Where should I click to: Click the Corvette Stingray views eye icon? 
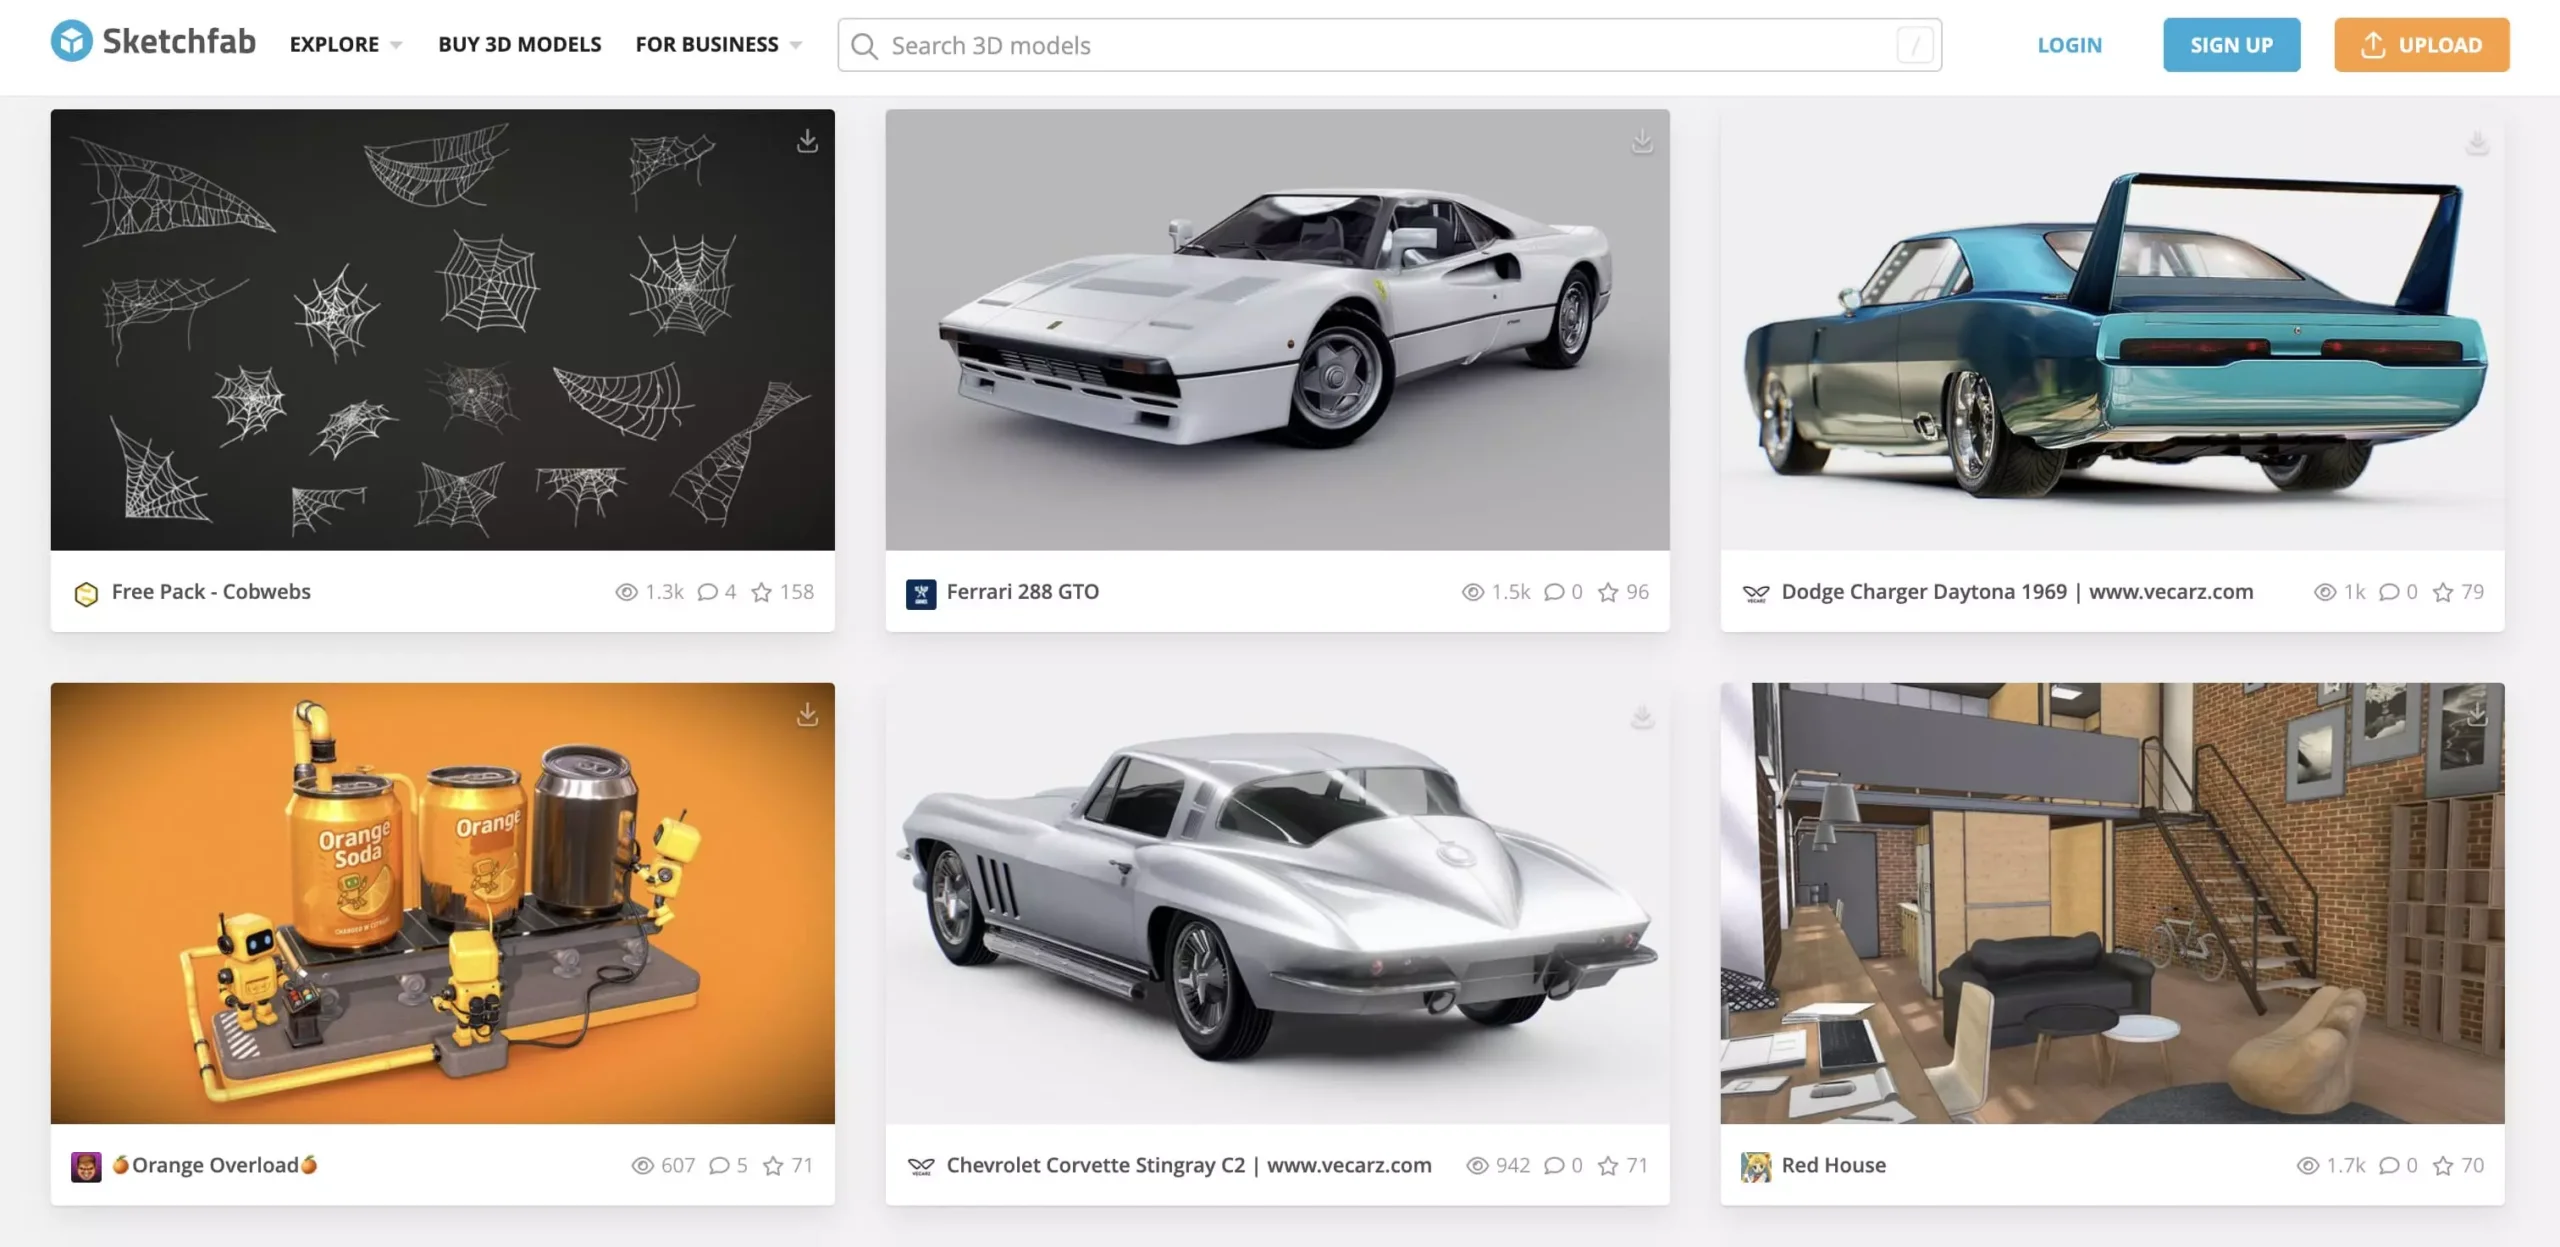1477,1166
